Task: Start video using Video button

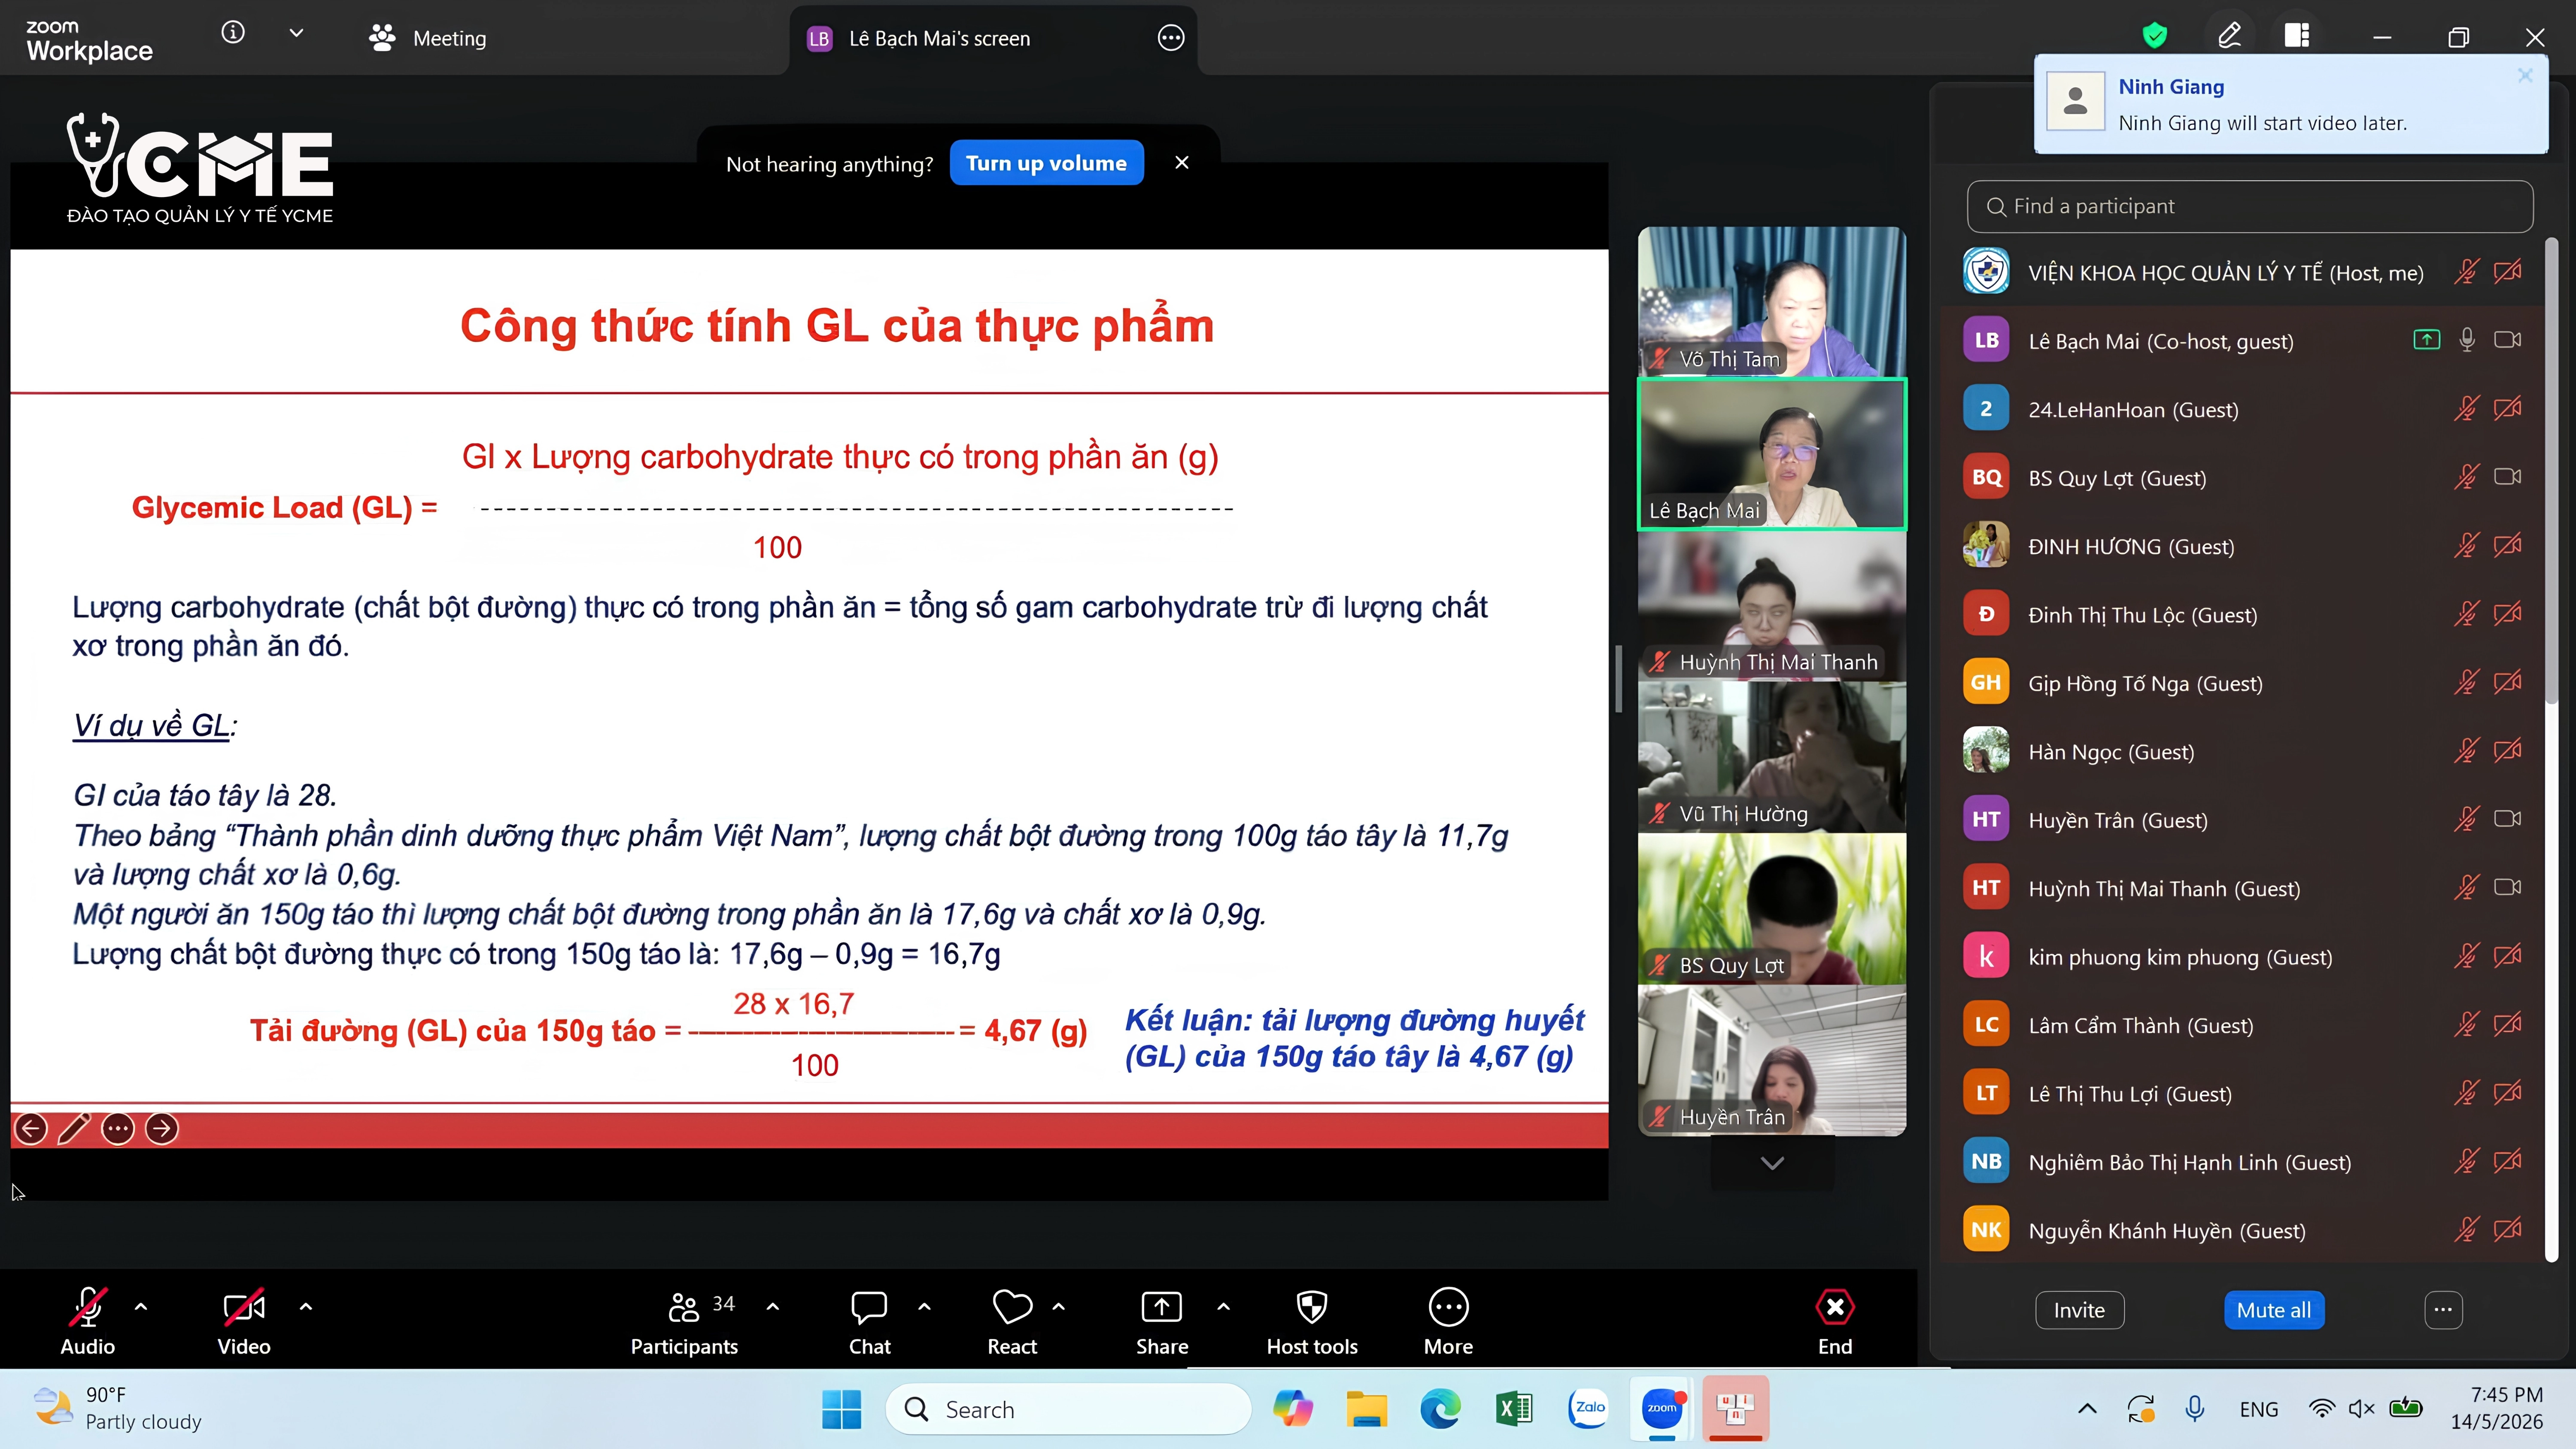Action: tap(244, 1321)
